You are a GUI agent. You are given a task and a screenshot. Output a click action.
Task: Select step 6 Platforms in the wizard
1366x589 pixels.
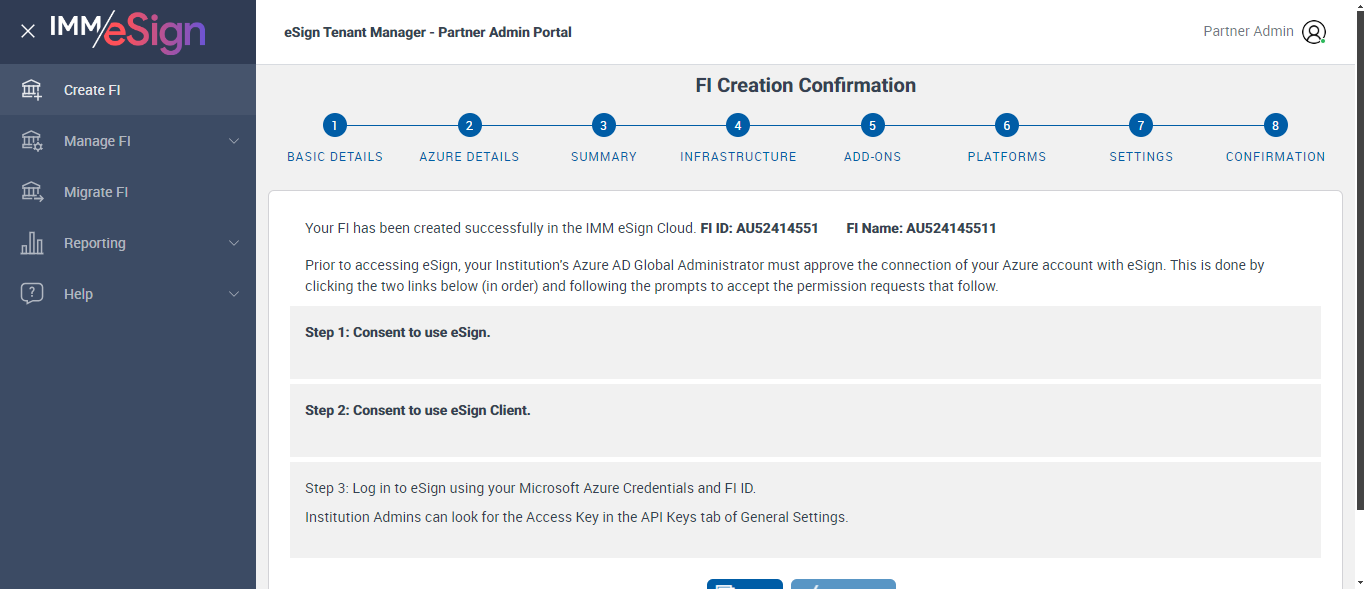(1007, 126)
